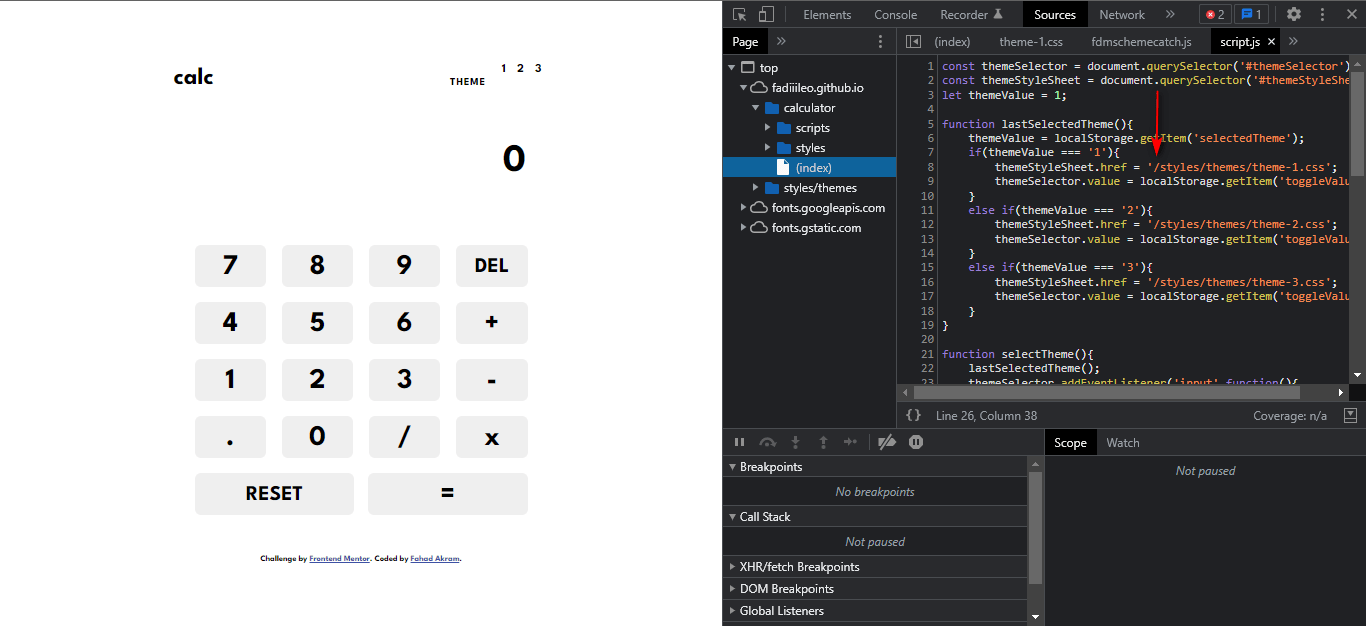The width and height of the screenshot is (1366, 626).
Task: Click the Step debugger arrow
Action: [x=851, y=442]
